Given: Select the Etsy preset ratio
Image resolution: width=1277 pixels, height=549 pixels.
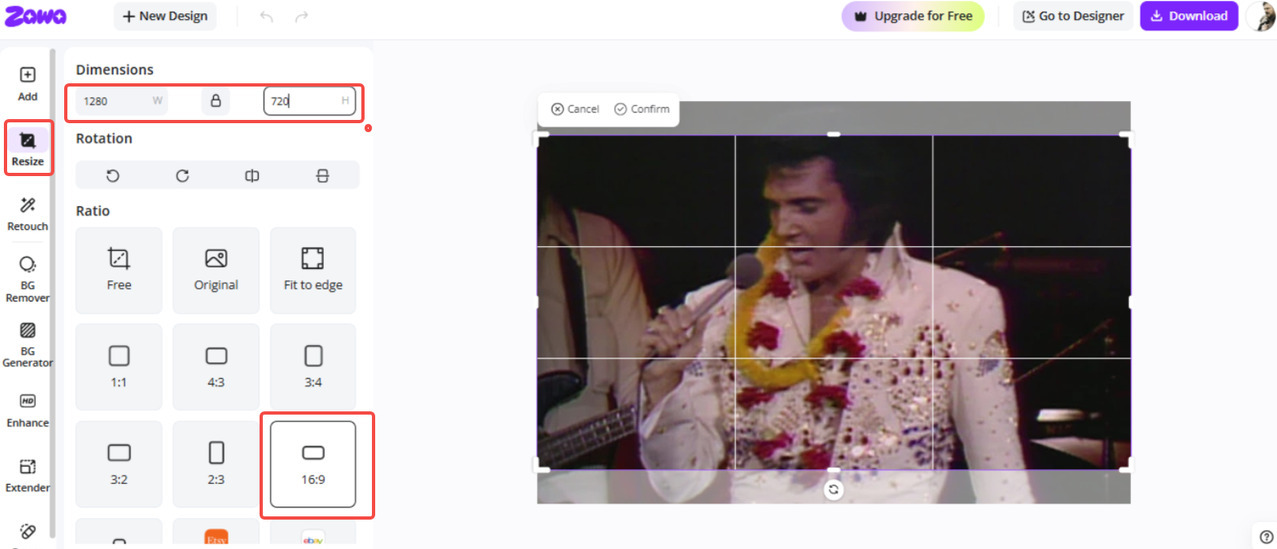Looking at the screenshot, I should [216, 533].
